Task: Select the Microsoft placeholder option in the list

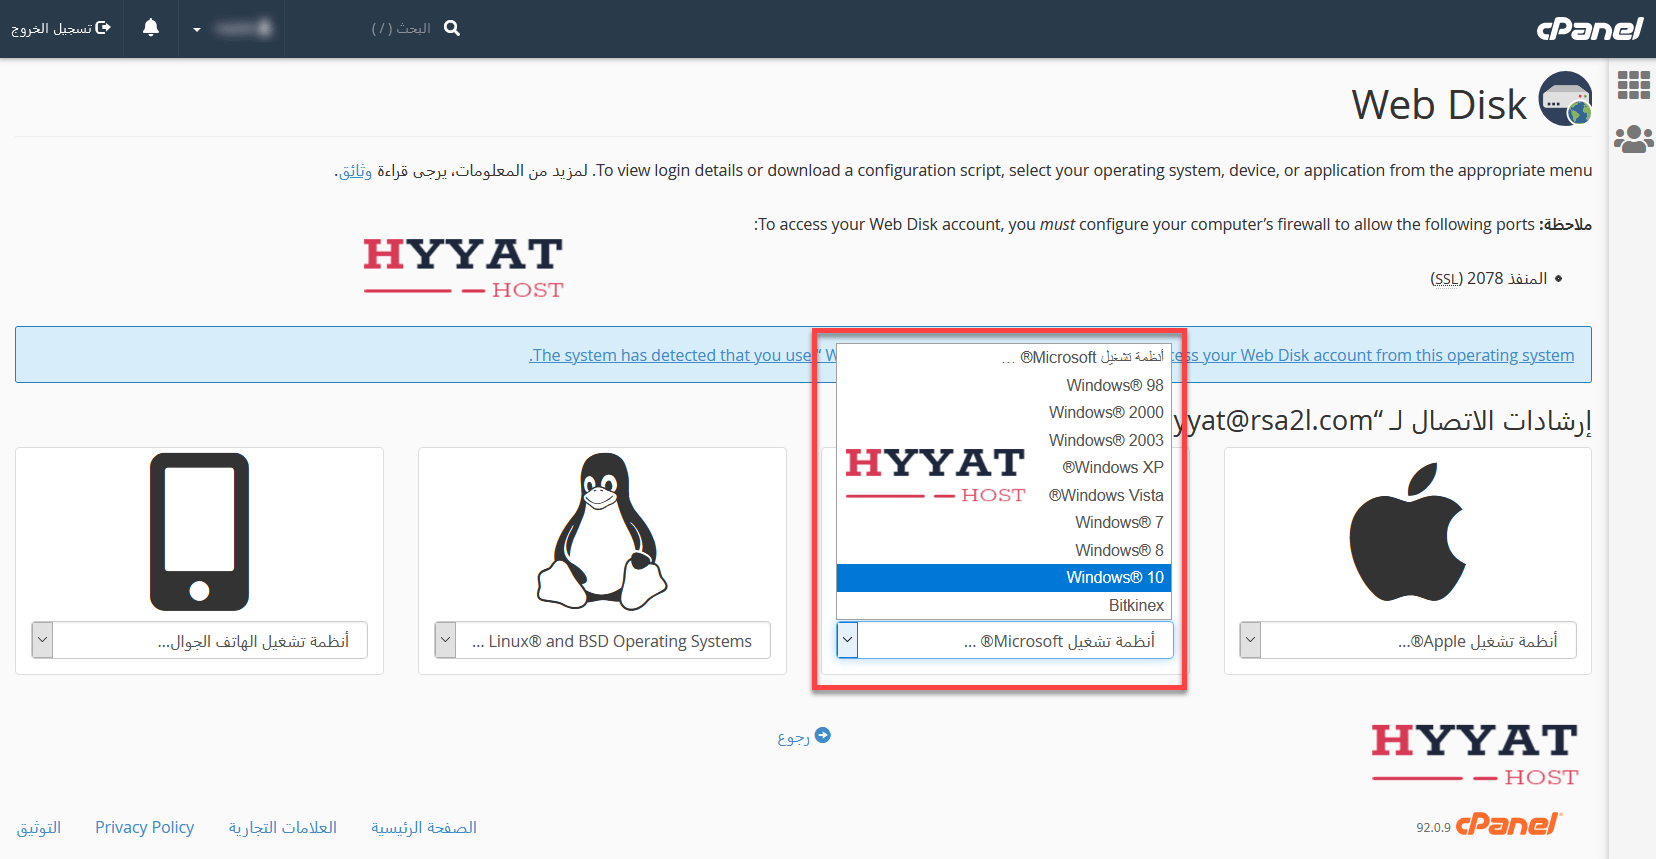Action: [x=1002, y=357]
